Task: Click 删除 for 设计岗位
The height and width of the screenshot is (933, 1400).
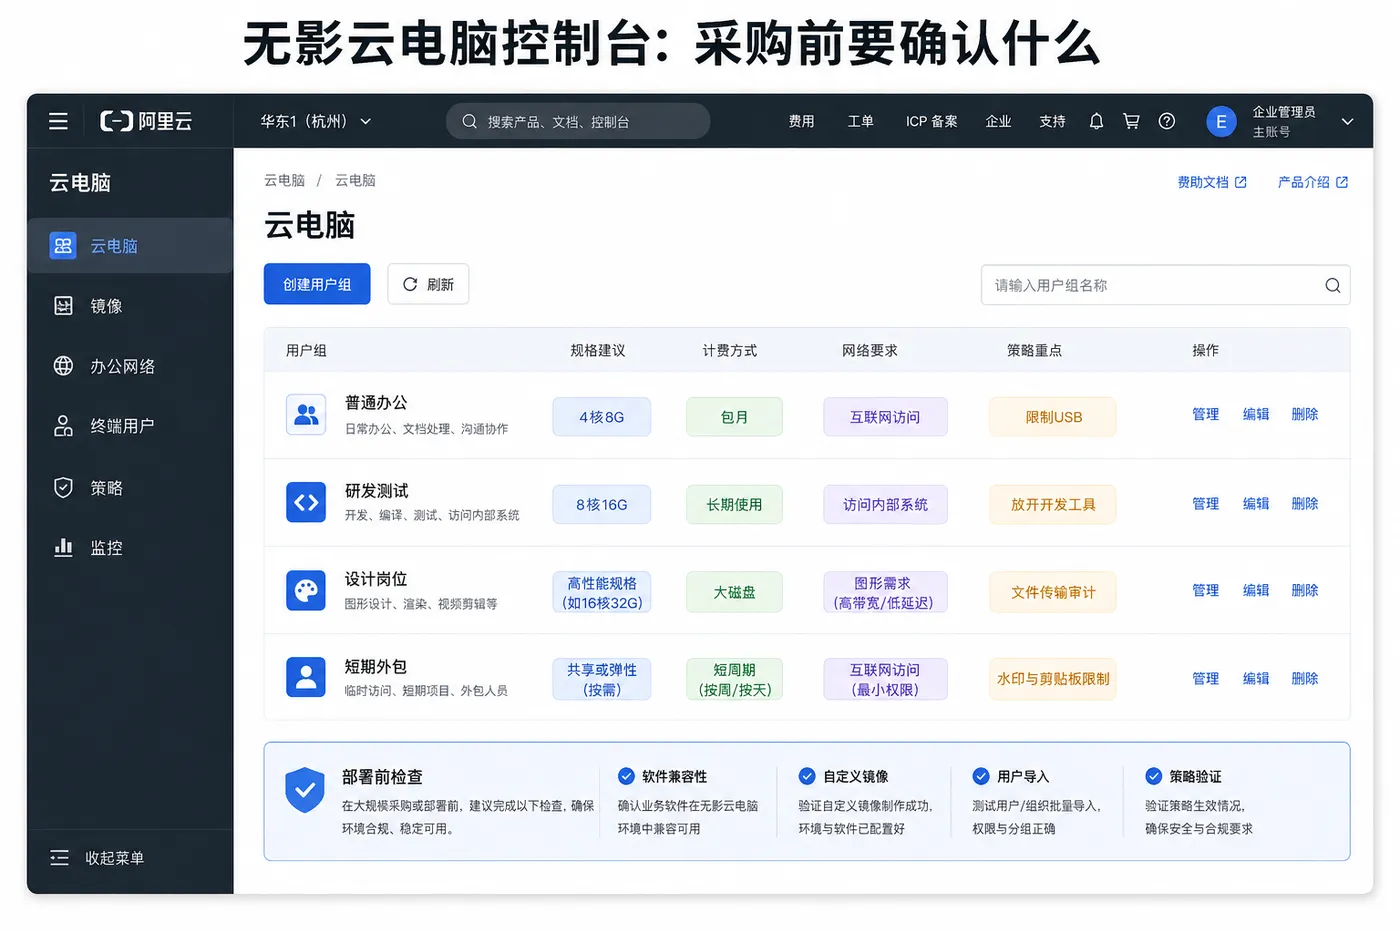Action: tap(1305, 590)
